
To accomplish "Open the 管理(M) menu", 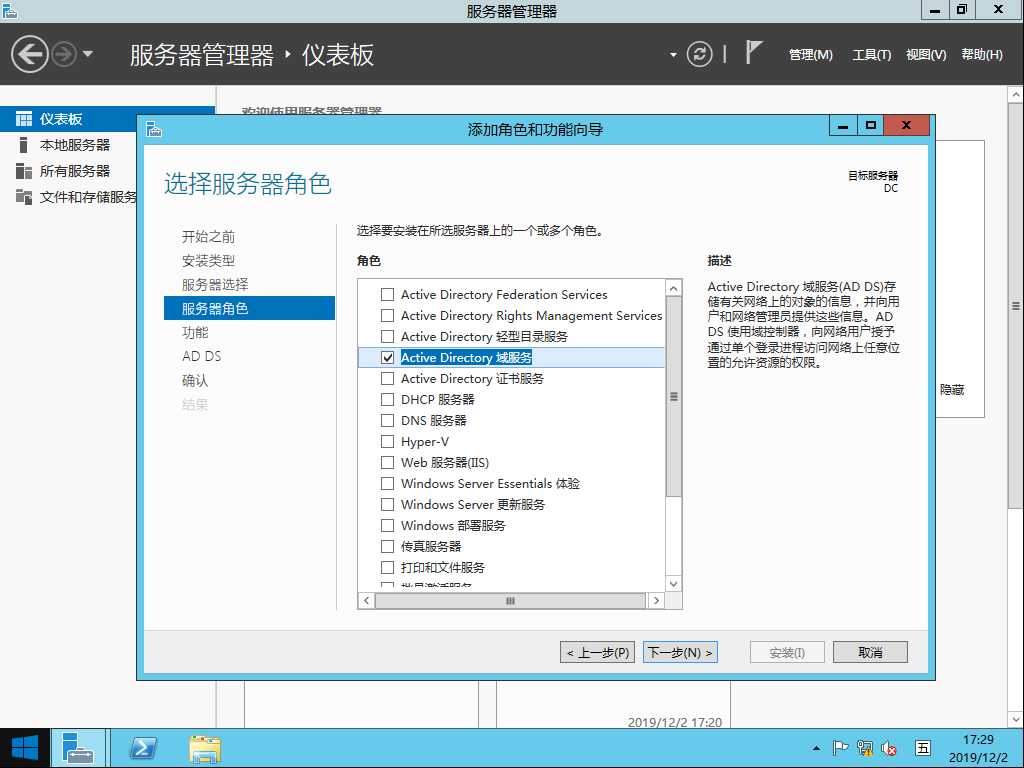I will coord(810,55).
